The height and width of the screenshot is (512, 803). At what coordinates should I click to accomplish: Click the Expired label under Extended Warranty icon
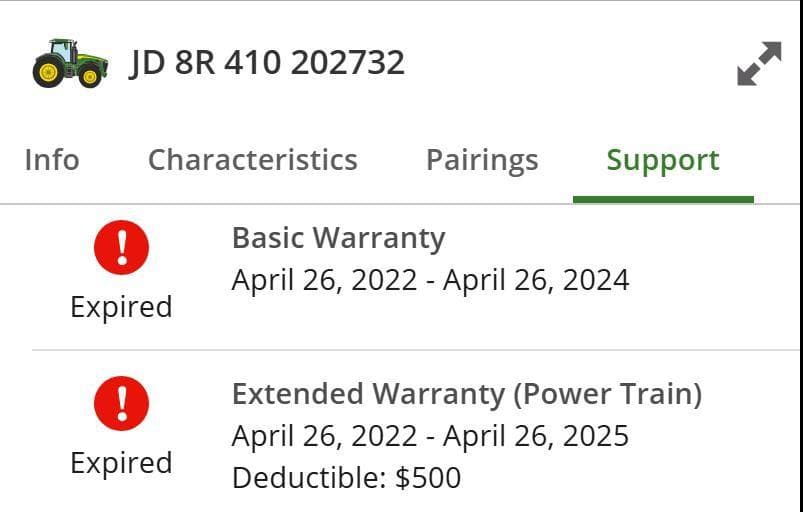point(121,462)
